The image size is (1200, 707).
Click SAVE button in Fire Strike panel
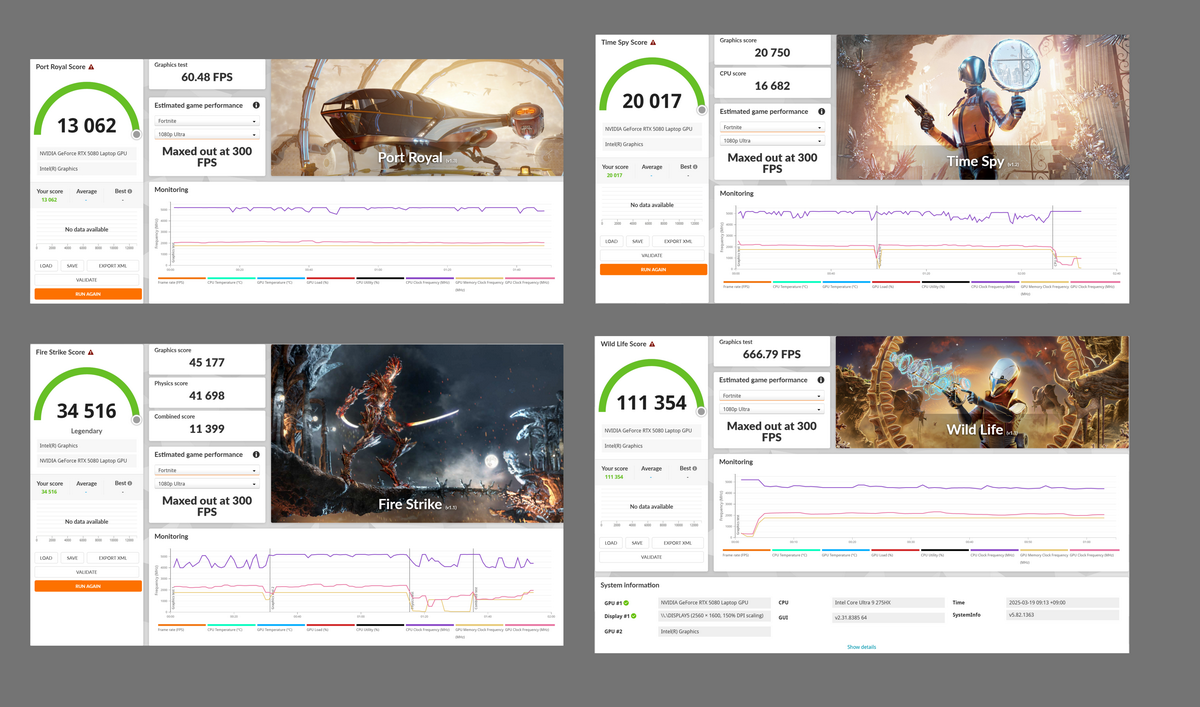73,558
